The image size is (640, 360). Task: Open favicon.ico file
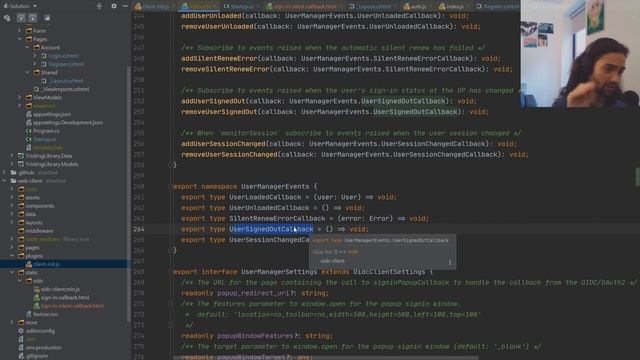45,314
